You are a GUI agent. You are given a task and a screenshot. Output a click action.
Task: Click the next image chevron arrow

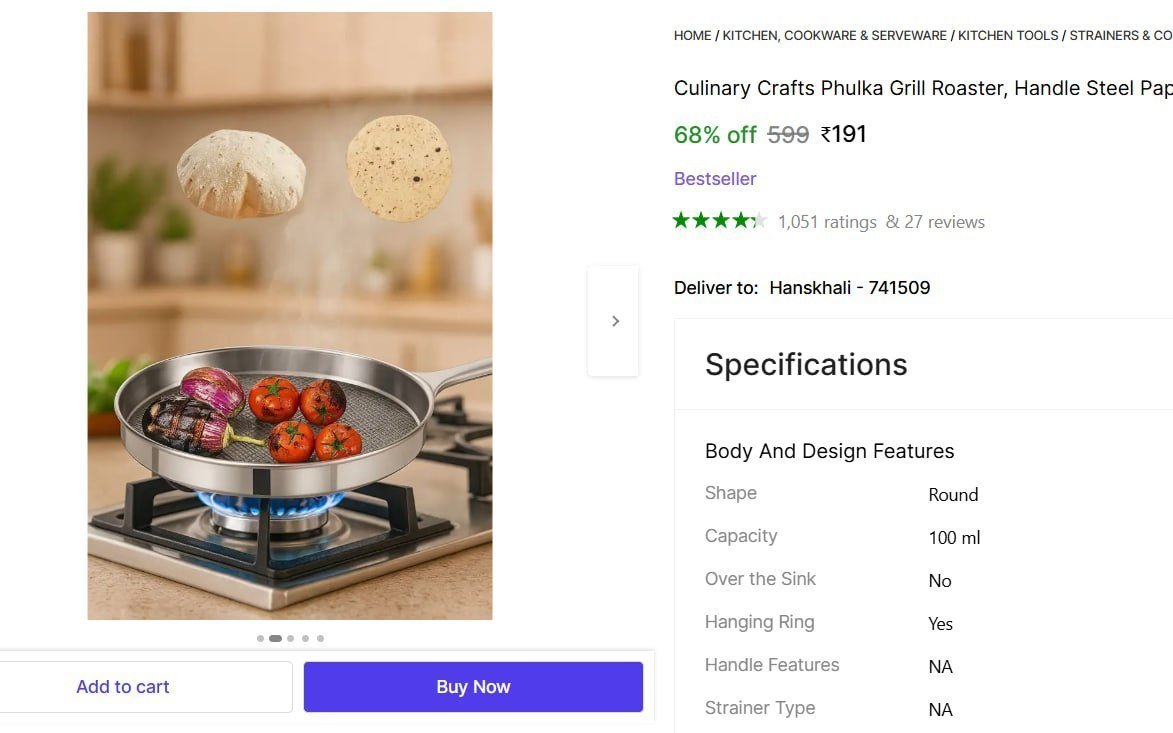(x=614, y=321)
